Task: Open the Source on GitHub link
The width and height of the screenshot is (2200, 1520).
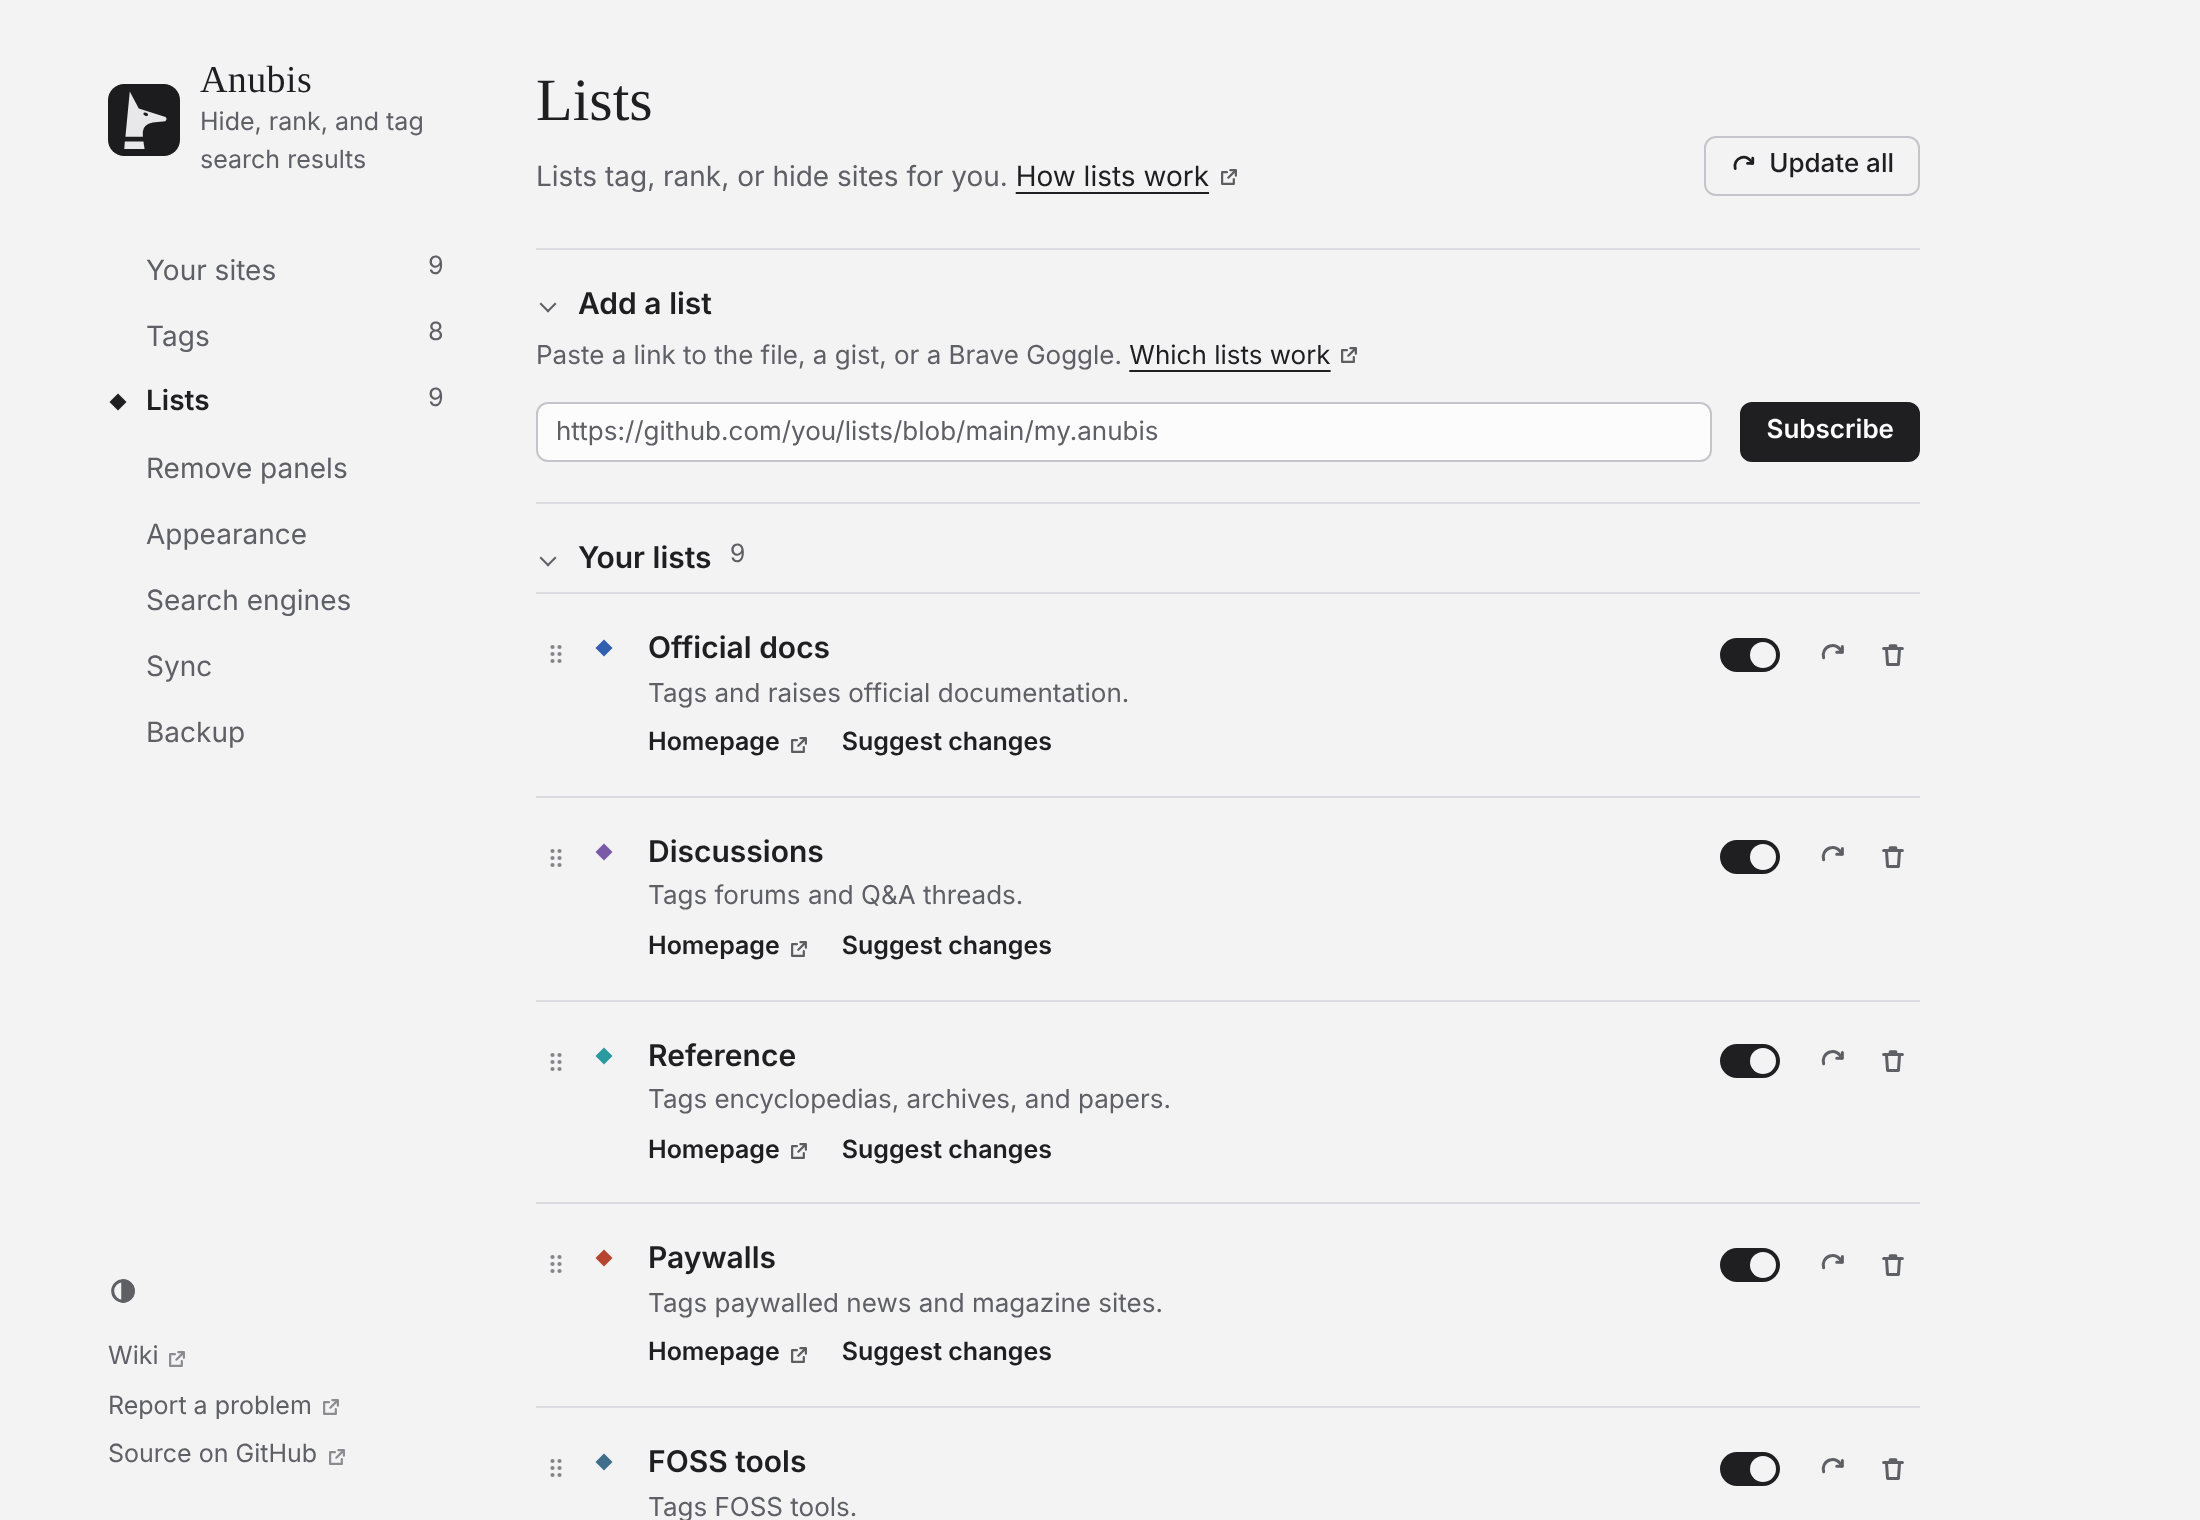Action: [227, 1454]
